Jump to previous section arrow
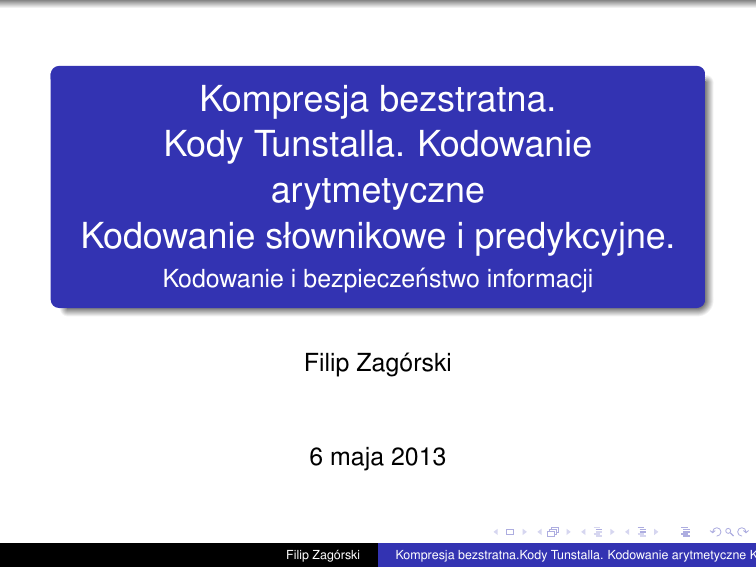 tap(627, 531)
